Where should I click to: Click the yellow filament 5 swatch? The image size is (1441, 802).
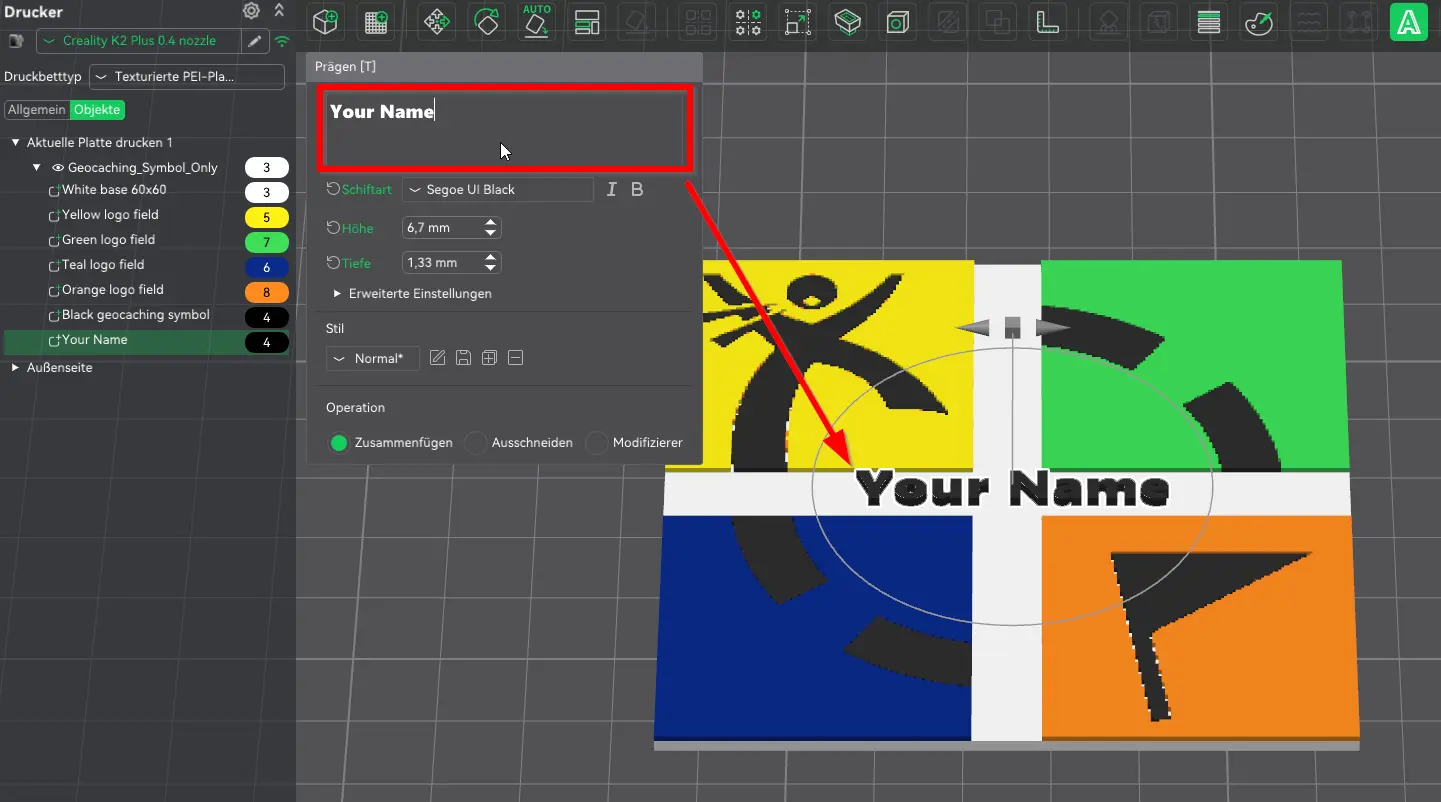pyautogui.click(x=267, y=217)
